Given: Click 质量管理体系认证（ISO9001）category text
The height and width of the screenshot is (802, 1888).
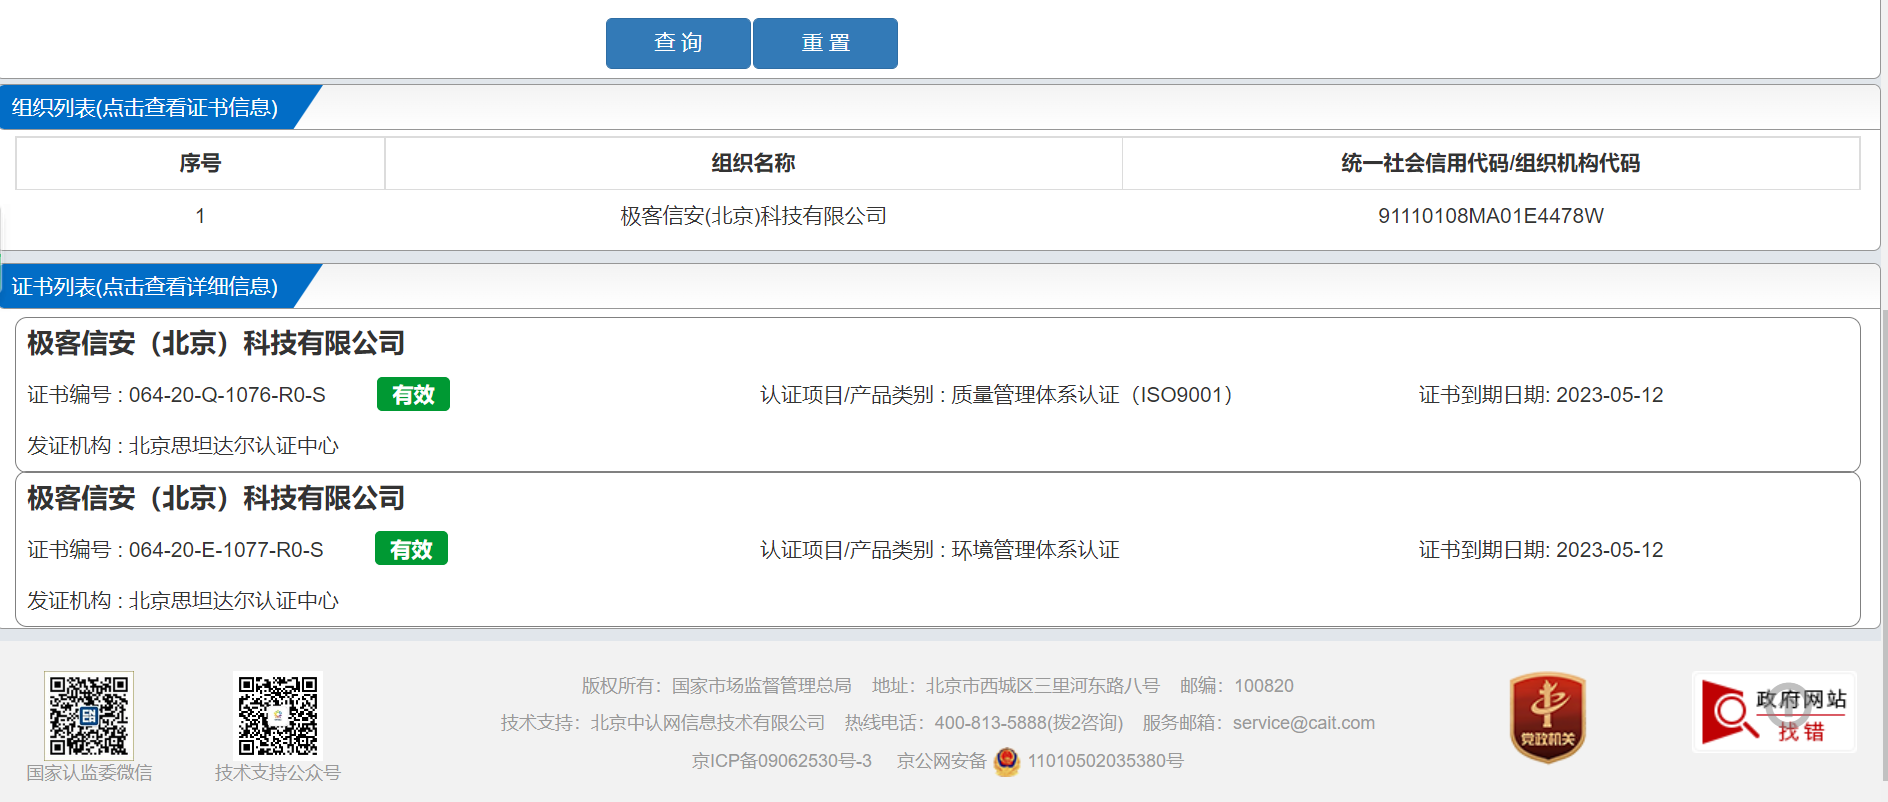Looking at the screenshot, I should click(x=1091, y=395).
